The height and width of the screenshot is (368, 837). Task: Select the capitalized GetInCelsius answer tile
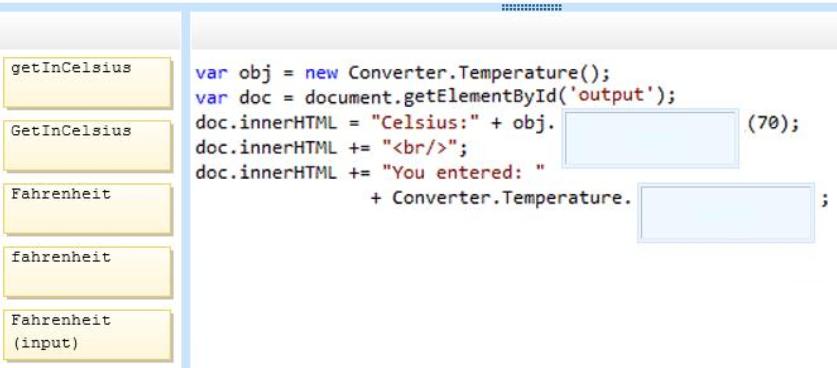(88, 146)
